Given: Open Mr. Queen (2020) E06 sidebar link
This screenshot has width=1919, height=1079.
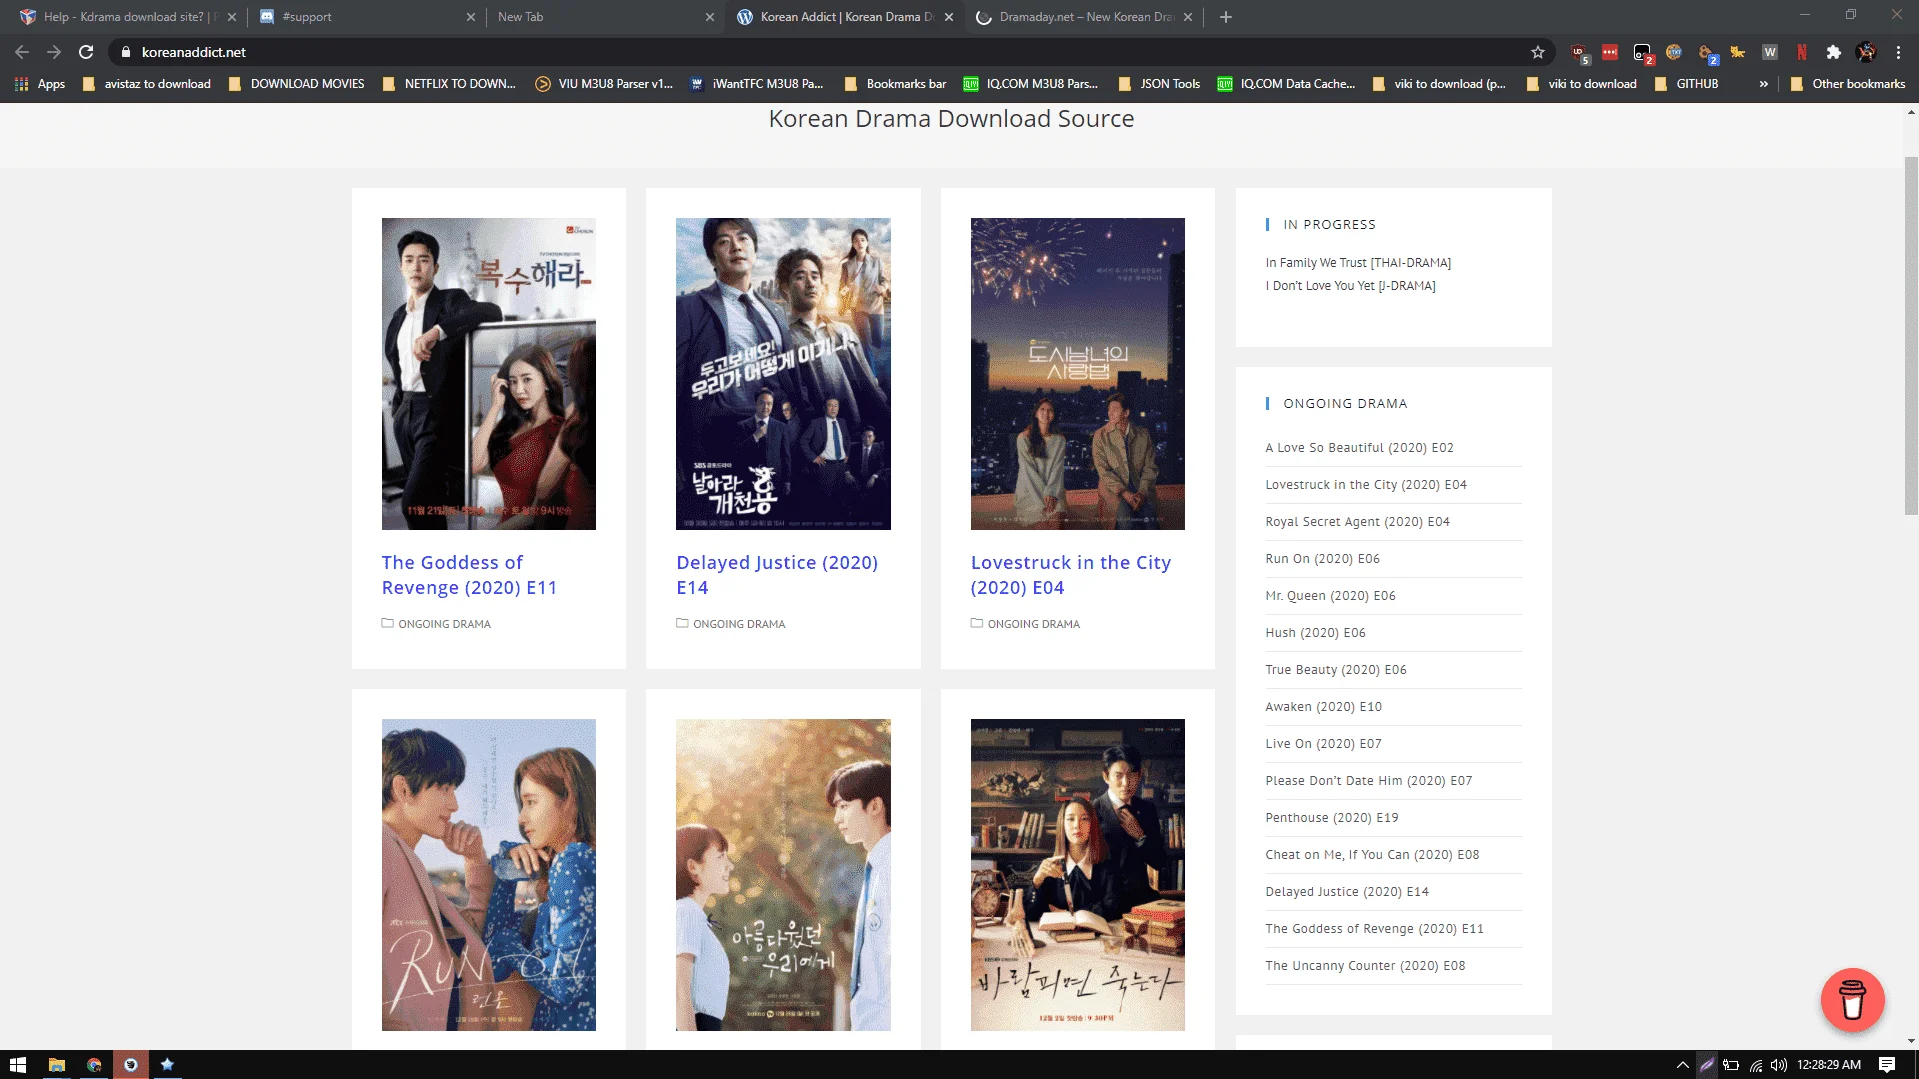Looking at the screenshot, I should (x=1330, y=596).
